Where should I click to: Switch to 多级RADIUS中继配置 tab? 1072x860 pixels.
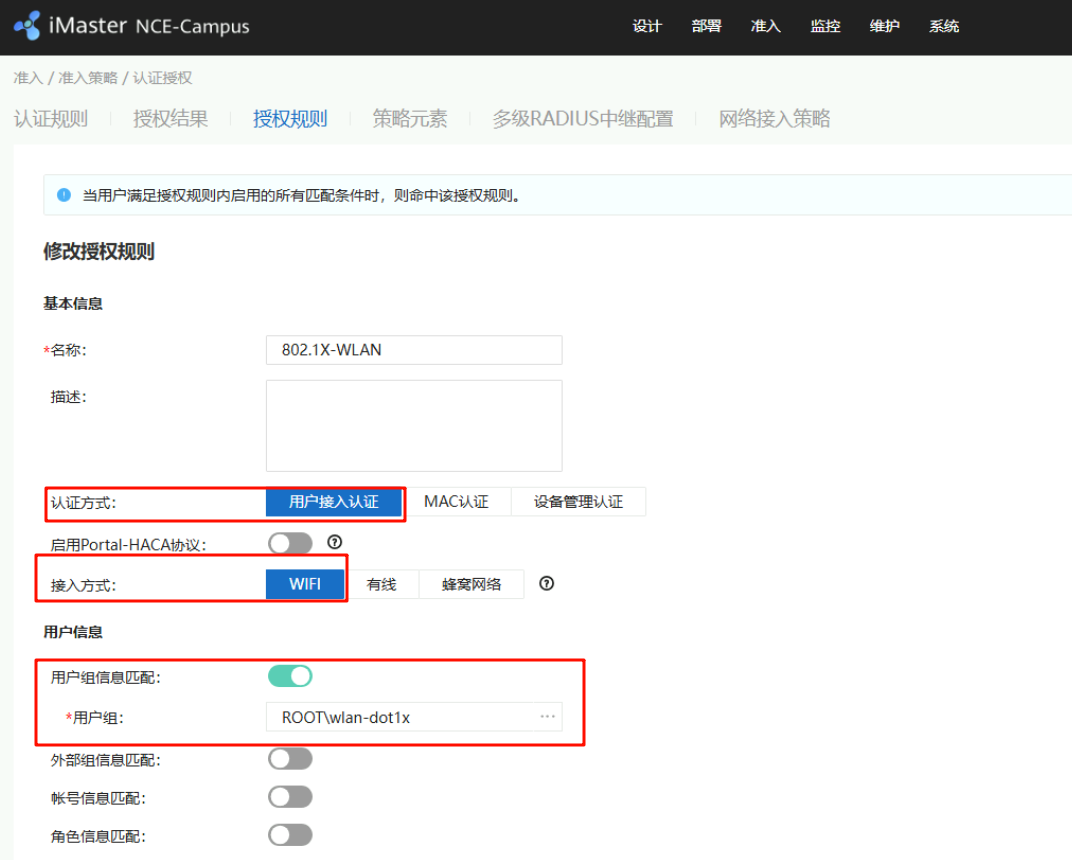pyautogui.click(x=582, y=119)
